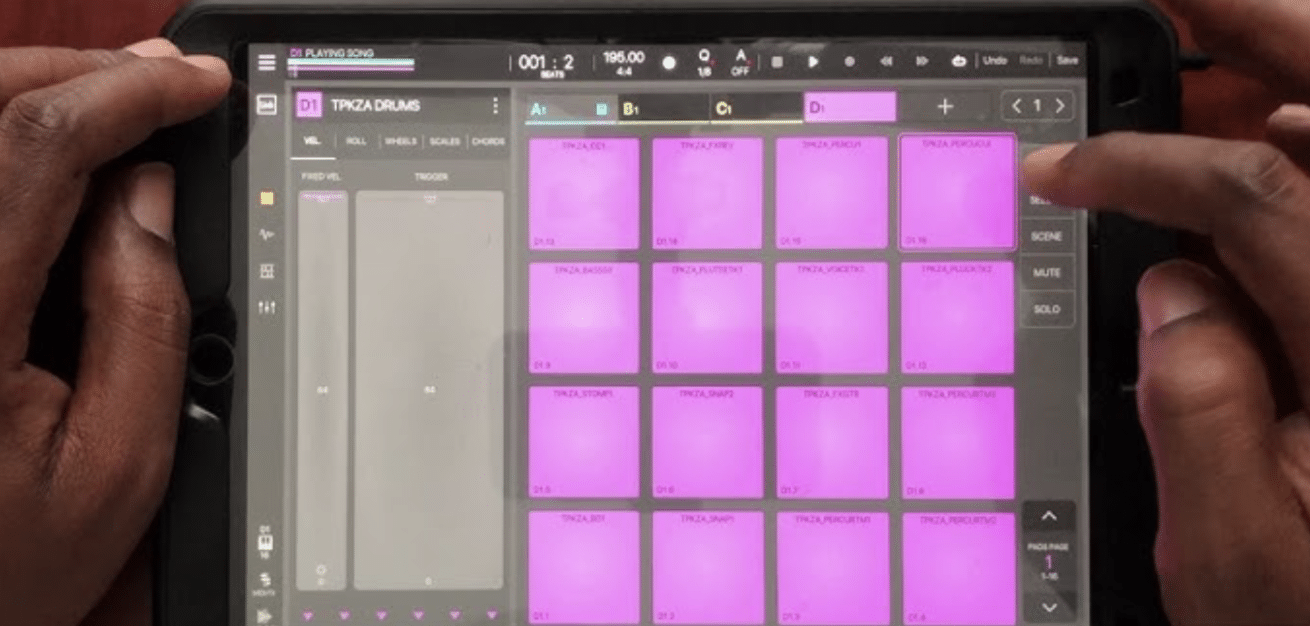Screen dimensions: 1310x626
Task: Trigger pad D1.12 TPKZA_PLUCKTK2
Action: [957, 318]
